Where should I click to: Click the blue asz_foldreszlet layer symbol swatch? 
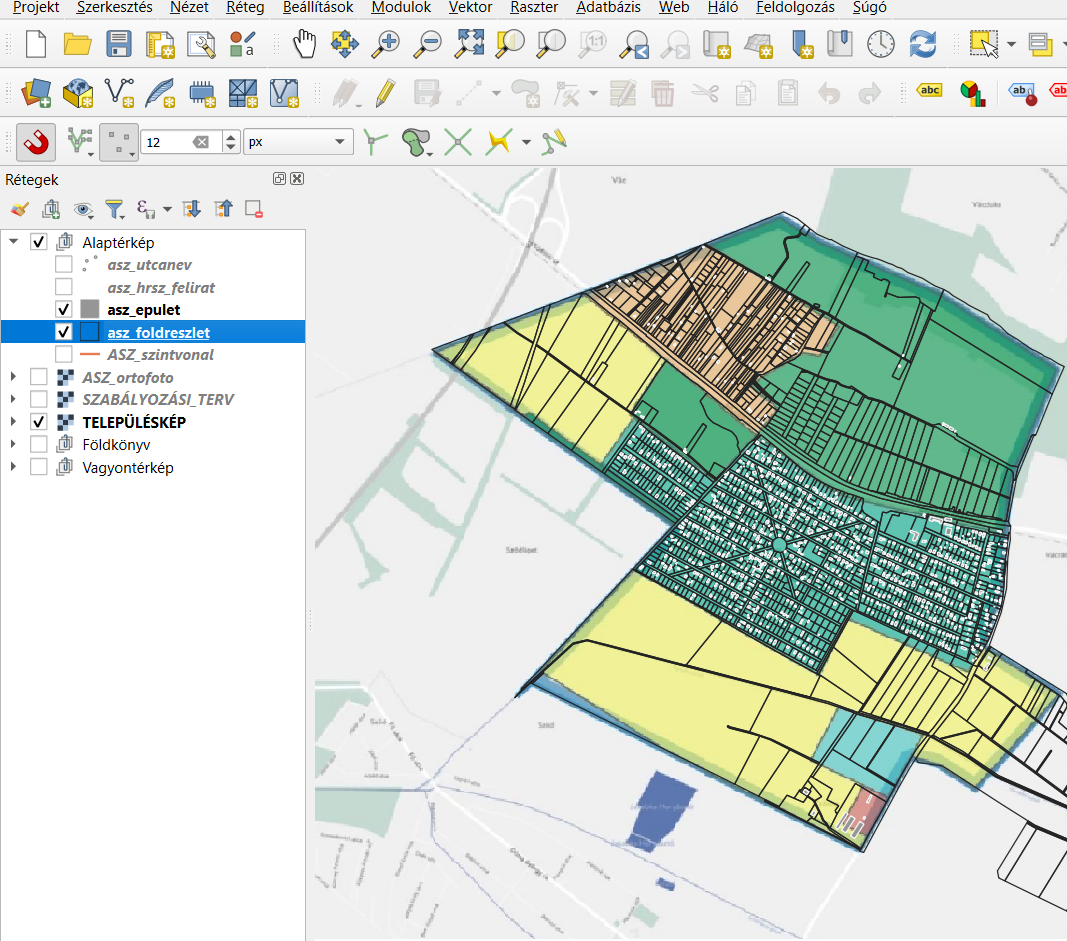90,332
